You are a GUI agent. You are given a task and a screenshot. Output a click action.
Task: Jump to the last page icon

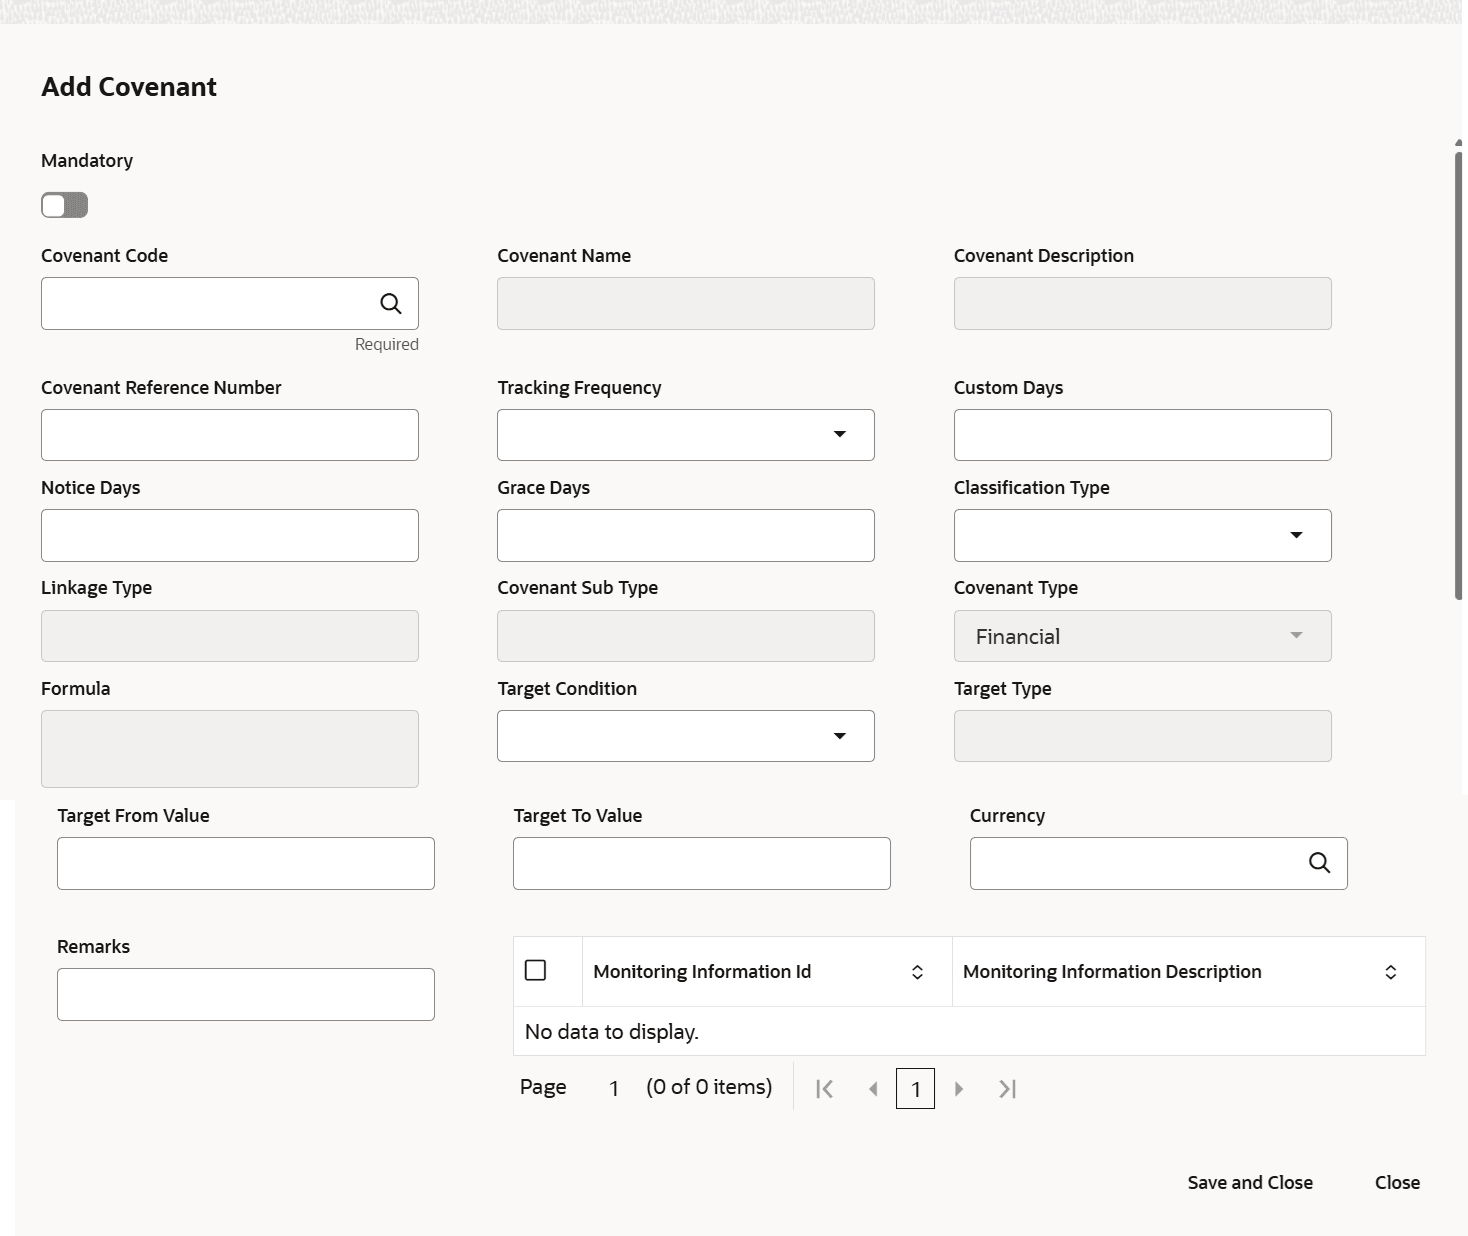click(1007, 1089)
